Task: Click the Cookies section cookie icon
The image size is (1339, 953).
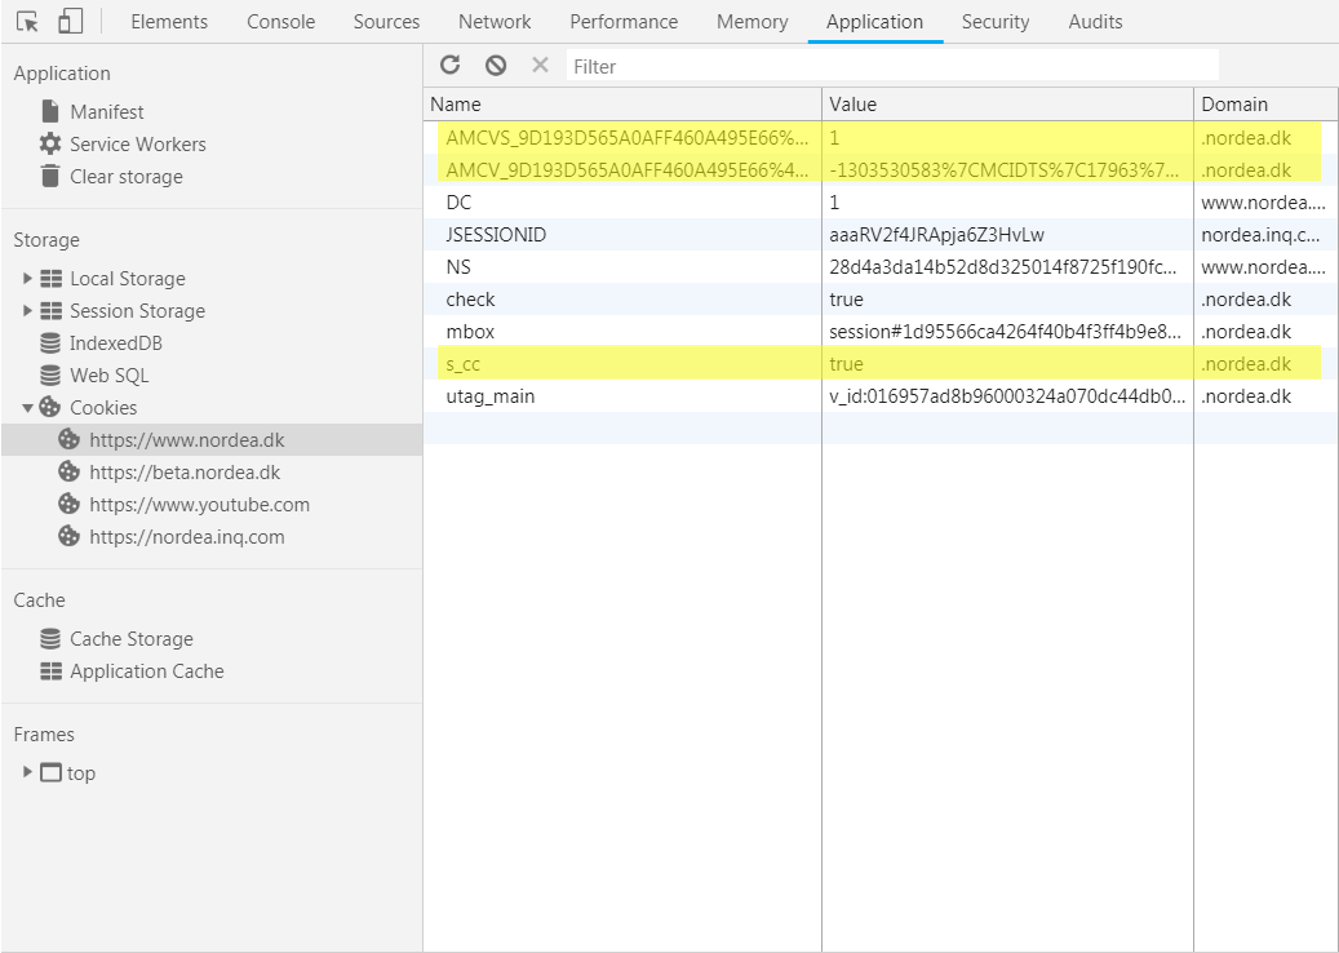Action: click(50, 407)
